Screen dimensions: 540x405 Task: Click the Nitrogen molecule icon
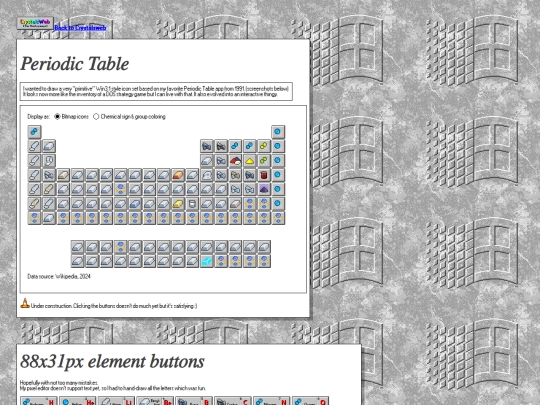pyautogui.click(x=235, y=146)
